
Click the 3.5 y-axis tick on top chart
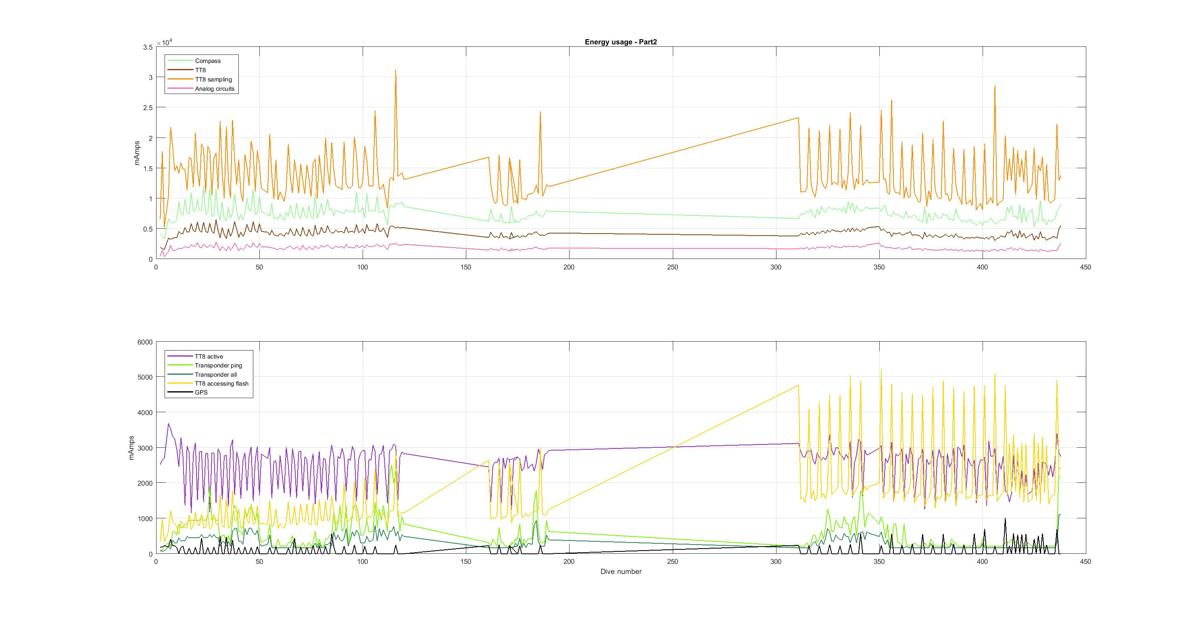[147, 47]
